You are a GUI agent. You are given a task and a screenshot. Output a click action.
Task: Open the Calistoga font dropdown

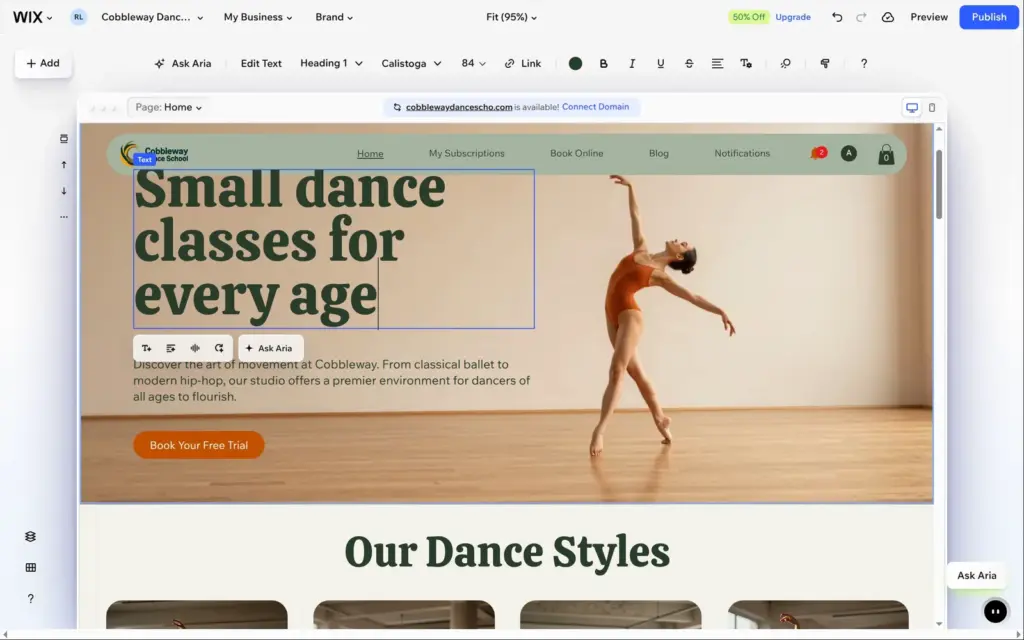point(411,63)
